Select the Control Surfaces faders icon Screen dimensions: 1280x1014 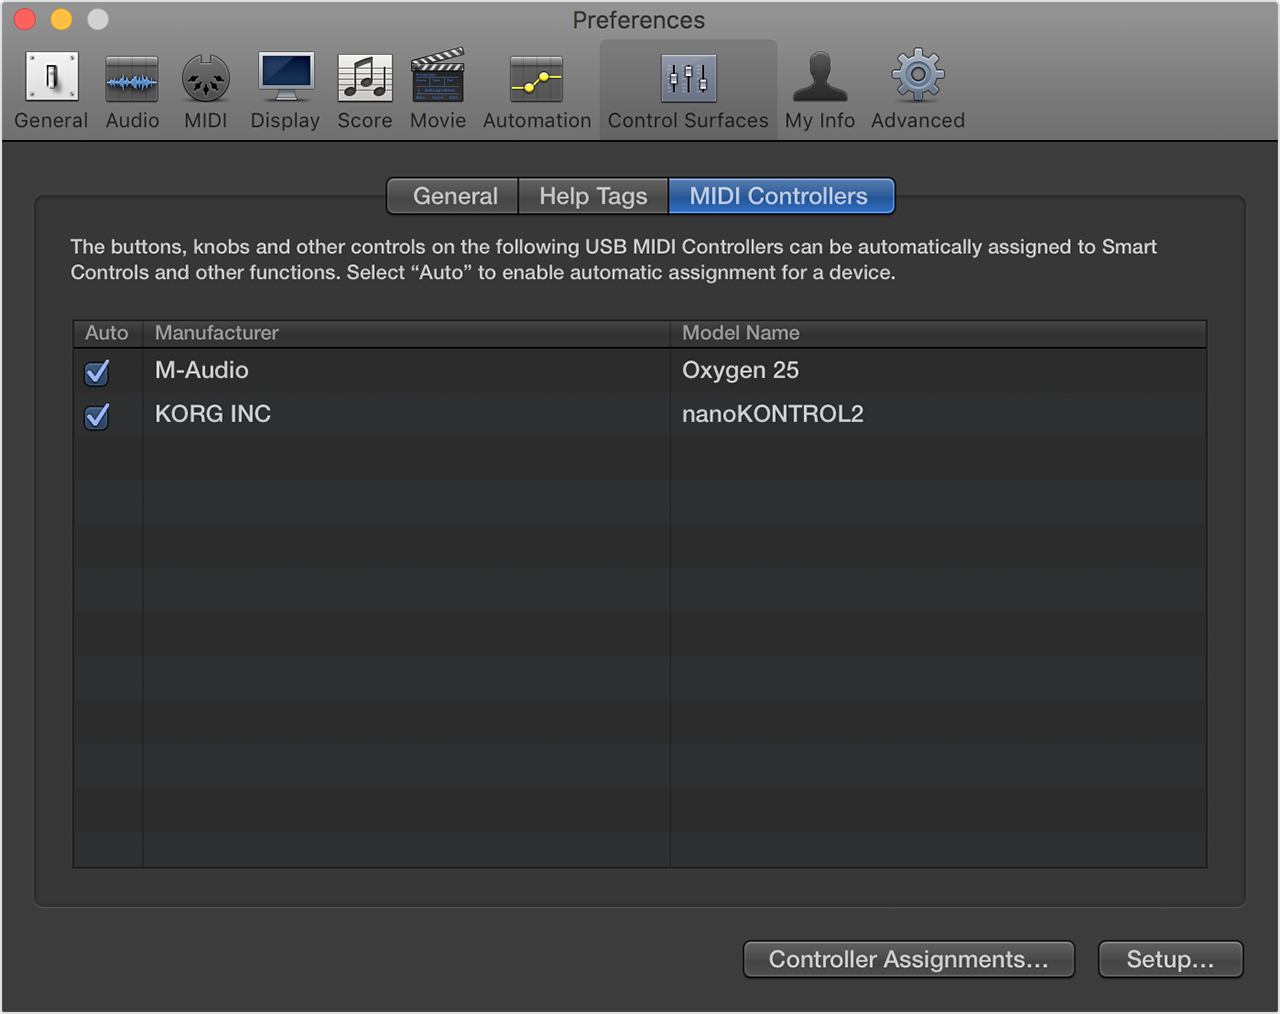pos(688,78)
